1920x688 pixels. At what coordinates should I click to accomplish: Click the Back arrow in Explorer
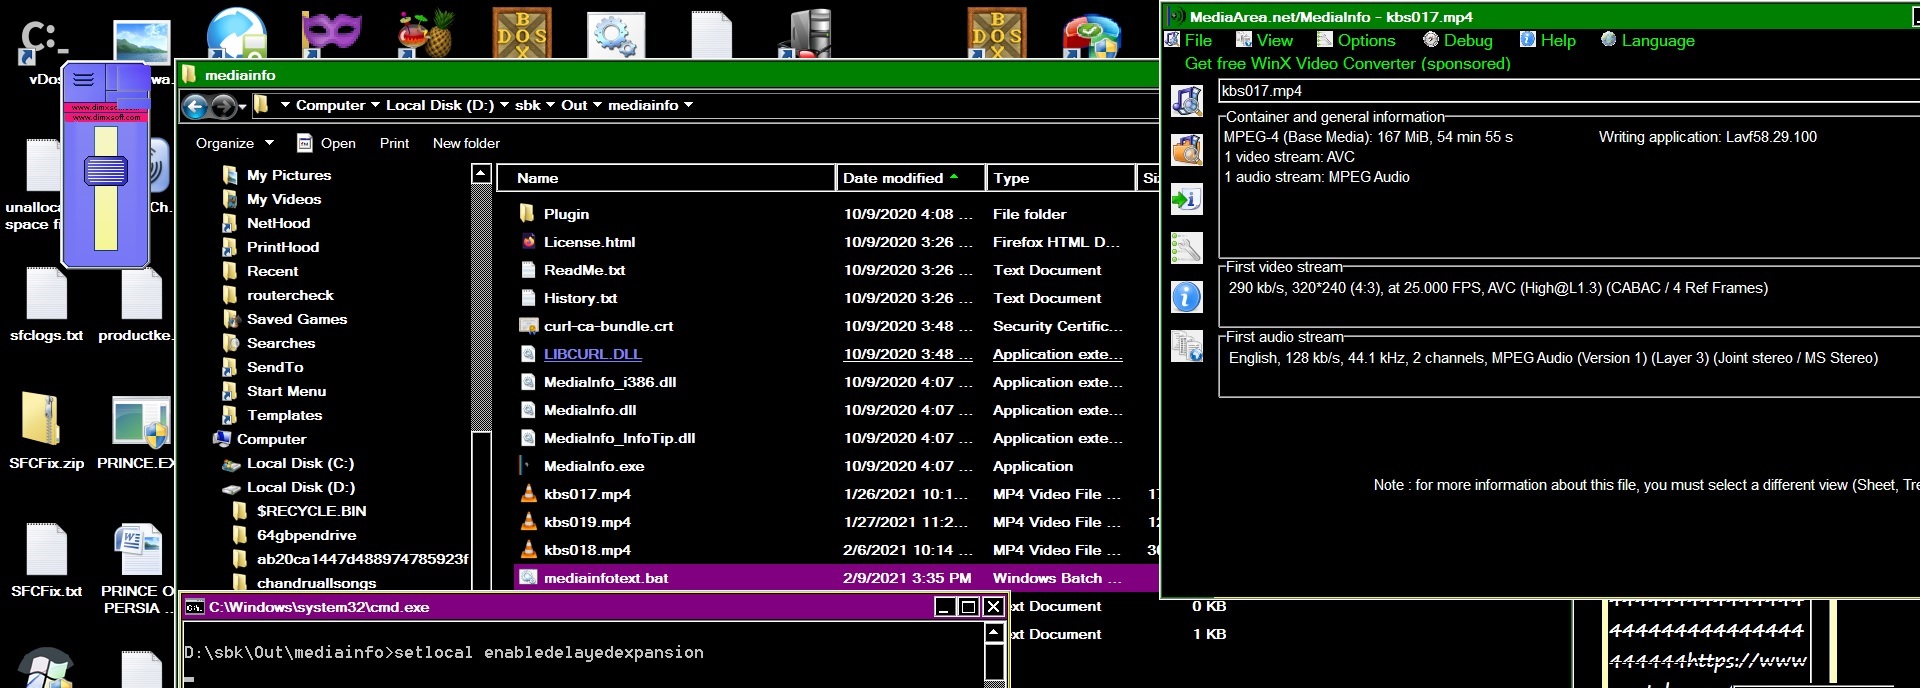[x=196, y=106]
